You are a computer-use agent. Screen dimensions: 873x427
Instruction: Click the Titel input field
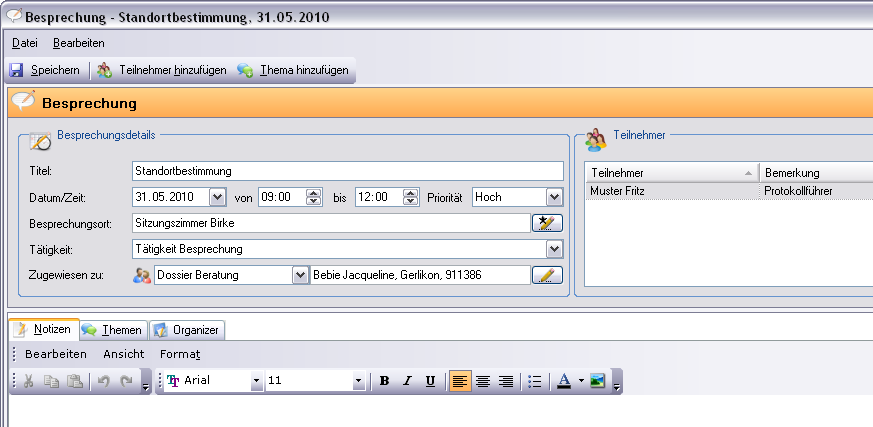coord(347,171)
